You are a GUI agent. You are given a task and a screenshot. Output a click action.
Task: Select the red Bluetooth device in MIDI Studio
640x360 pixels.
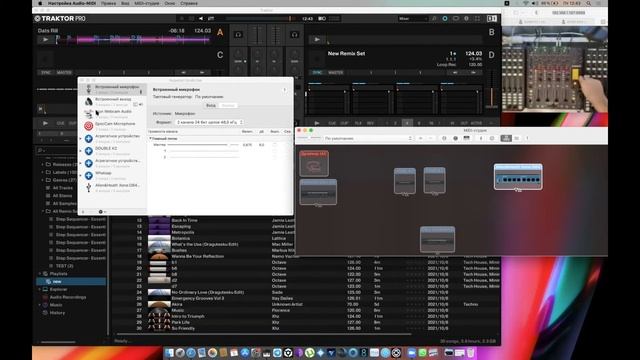point(314,163)
